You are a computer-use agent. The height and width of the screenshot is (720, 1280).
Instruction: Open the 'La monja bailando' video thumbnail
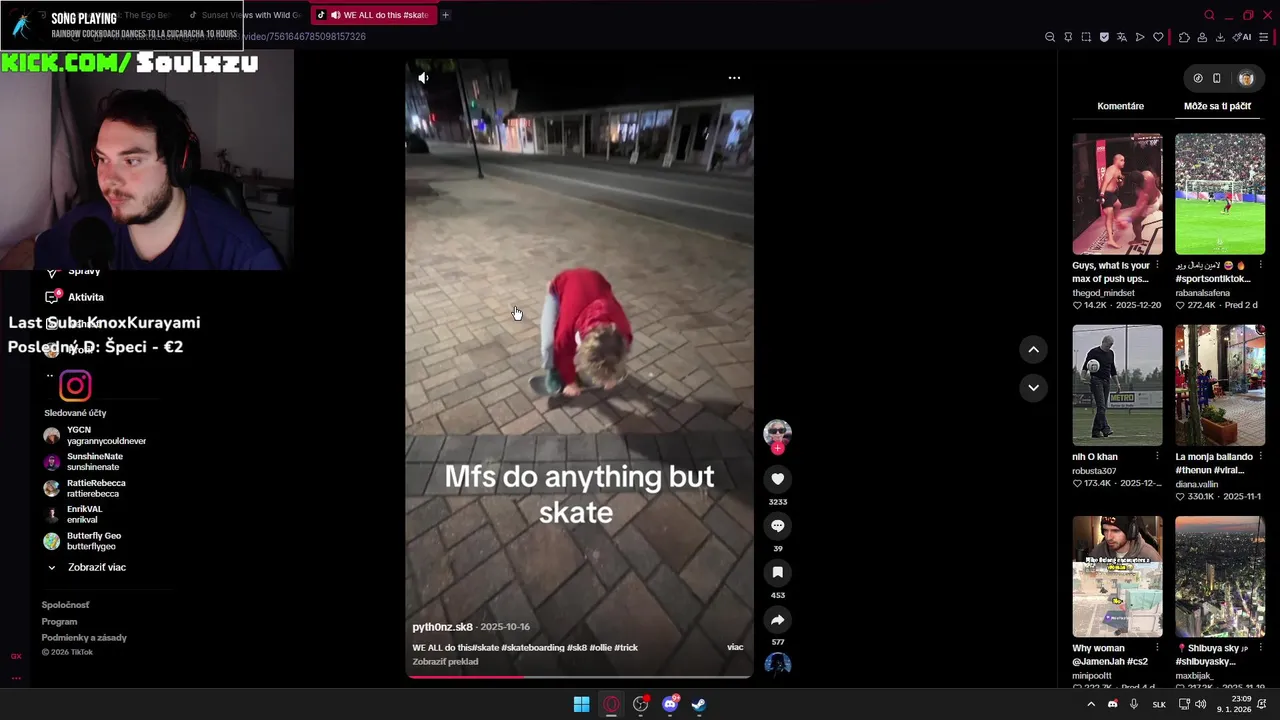pos(1219,385)
